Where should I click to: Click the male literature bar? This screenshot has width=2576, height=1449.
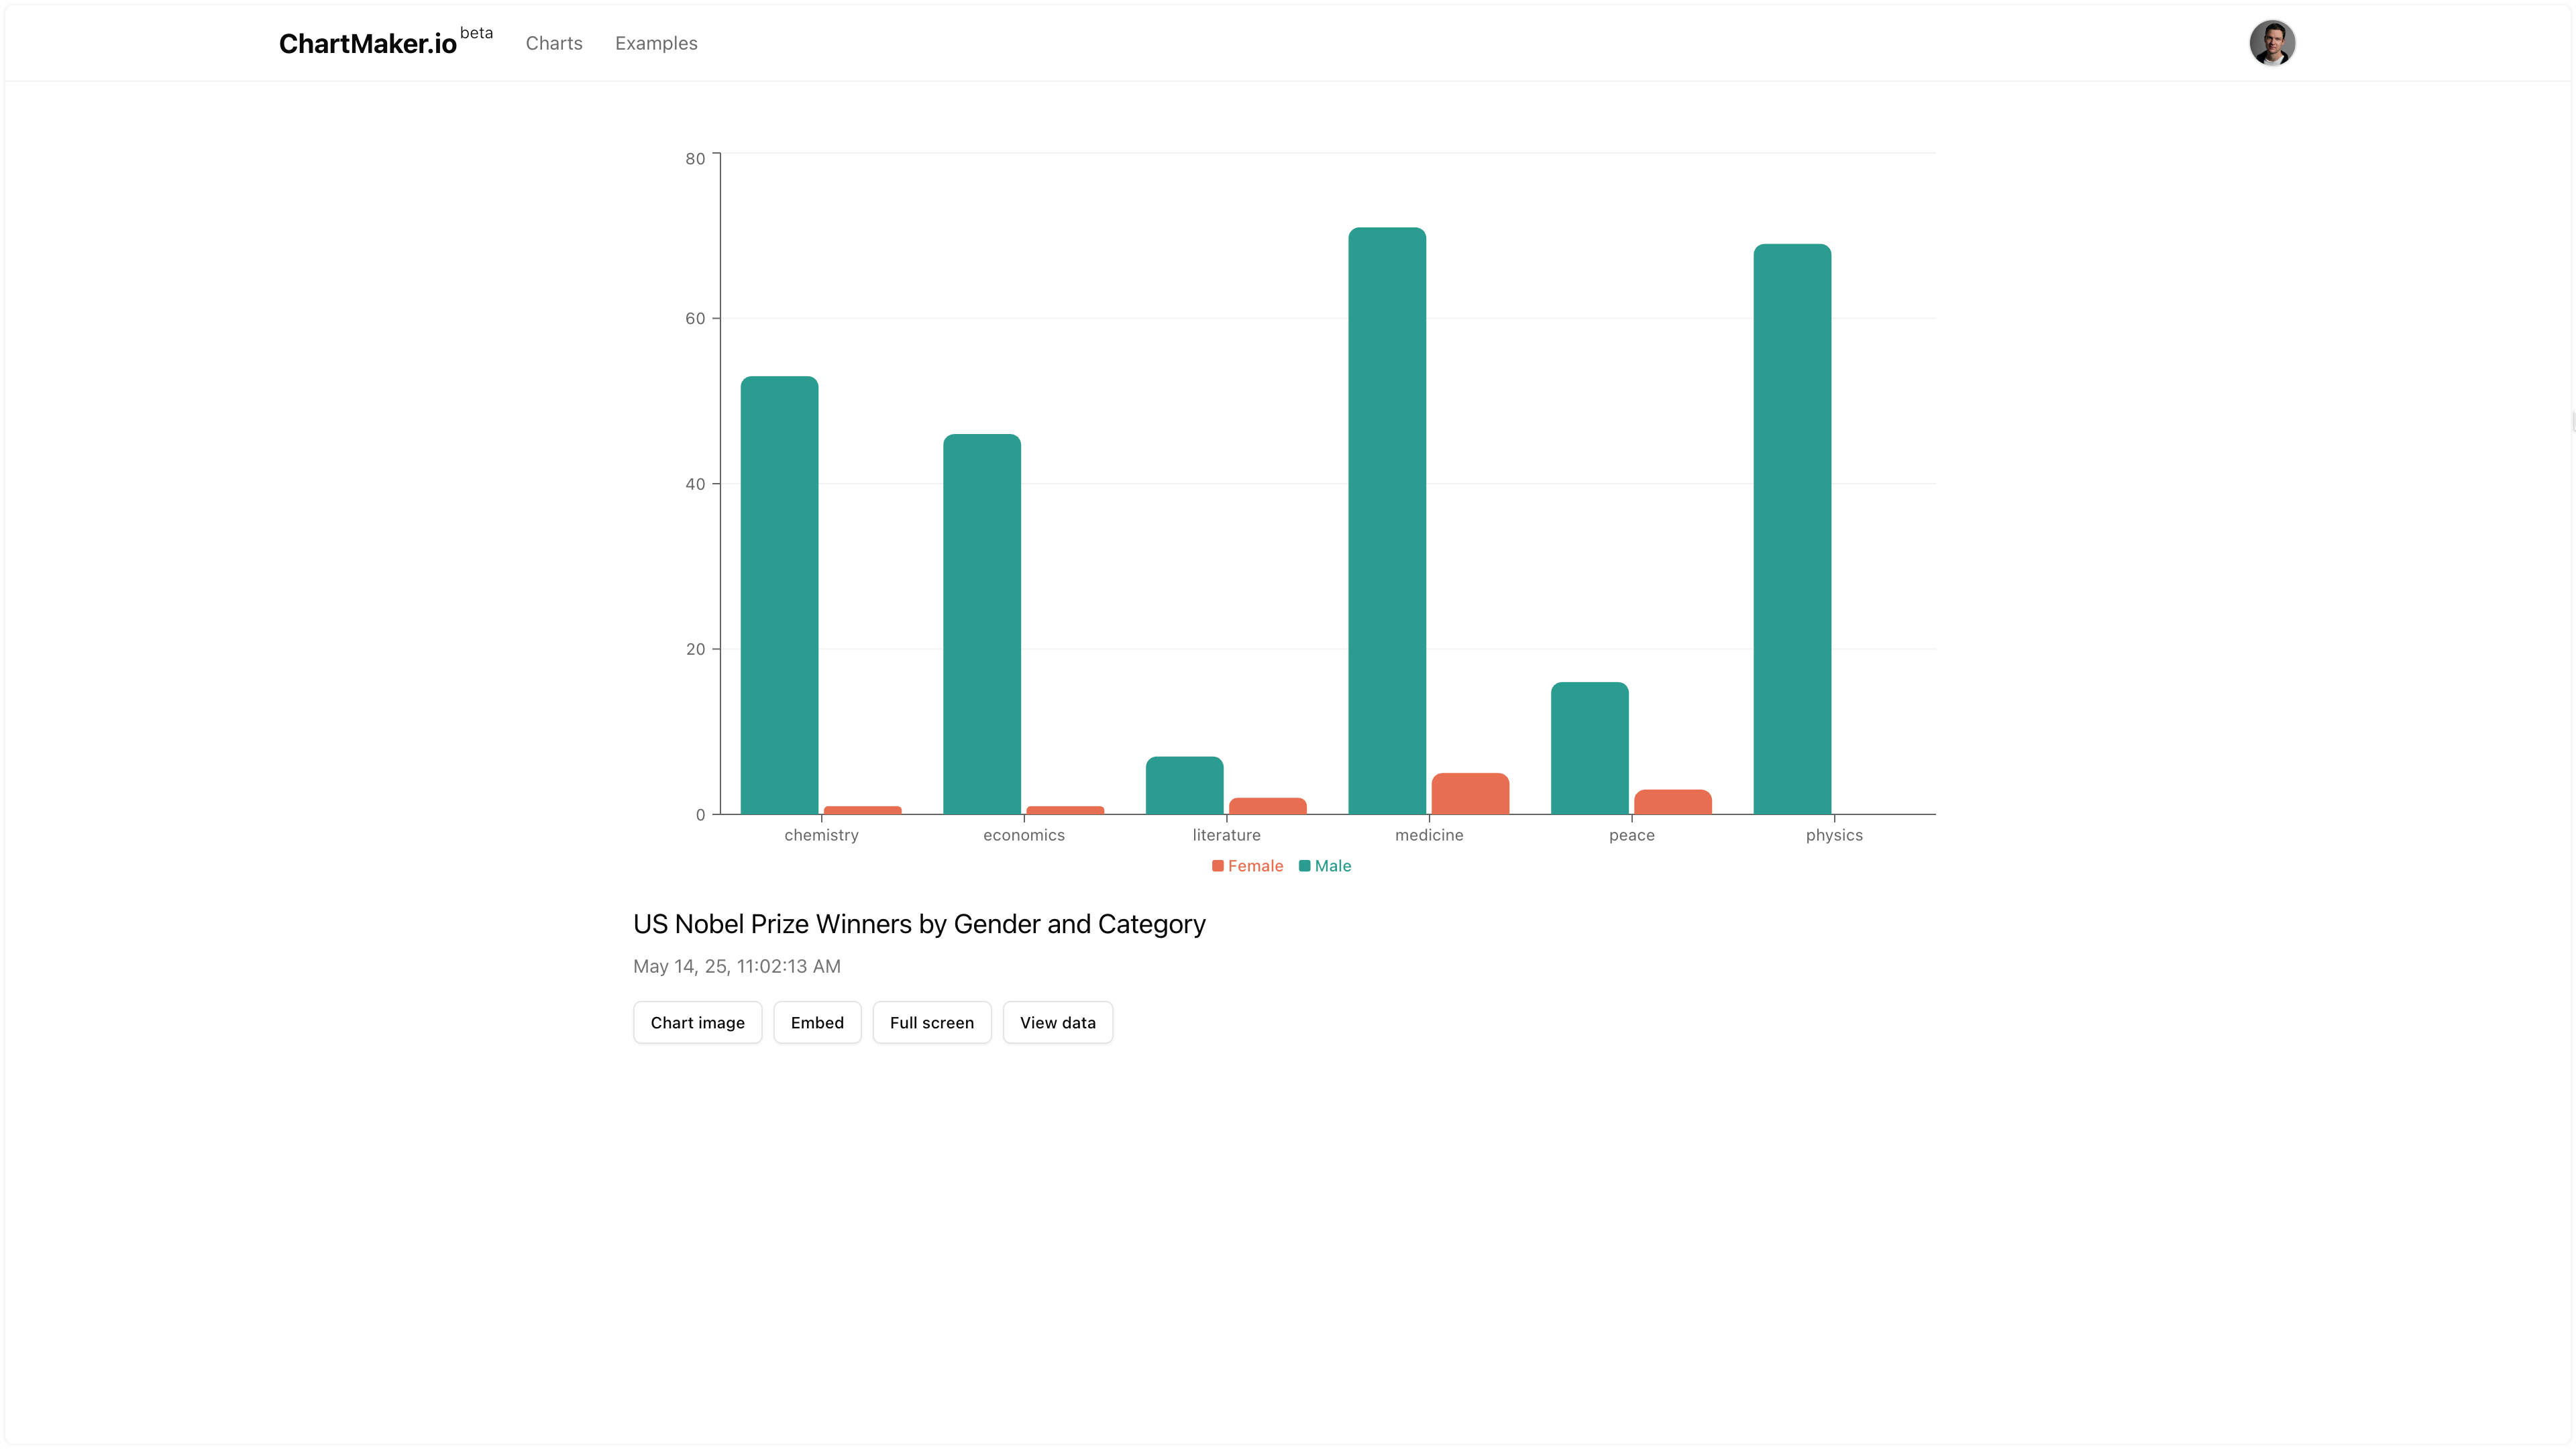coord(1184,785)
